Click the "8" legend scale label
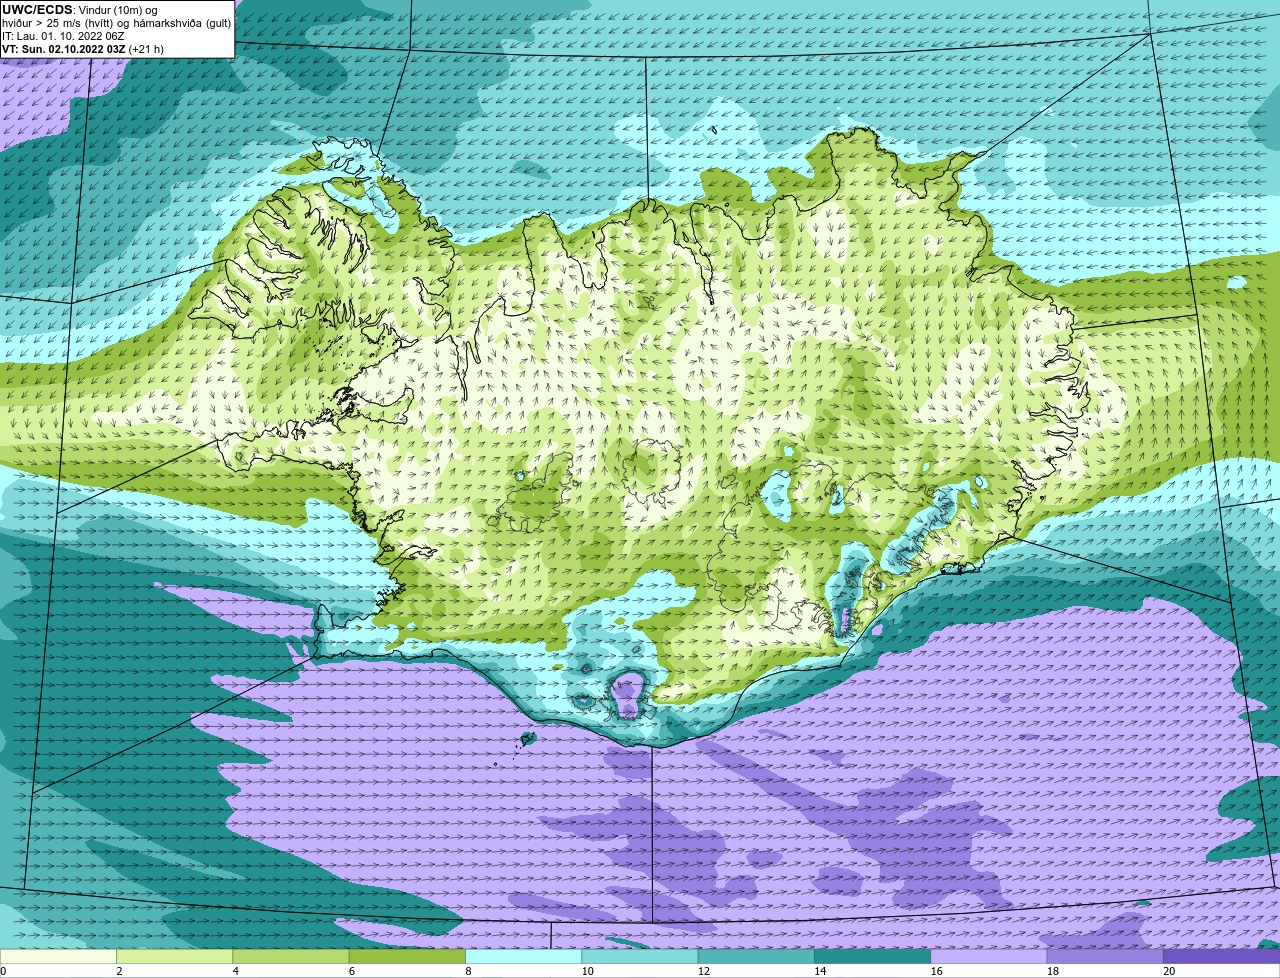The height and width of the screenshot is (978, 1280). pyautogui.click(x=468, y=971)
